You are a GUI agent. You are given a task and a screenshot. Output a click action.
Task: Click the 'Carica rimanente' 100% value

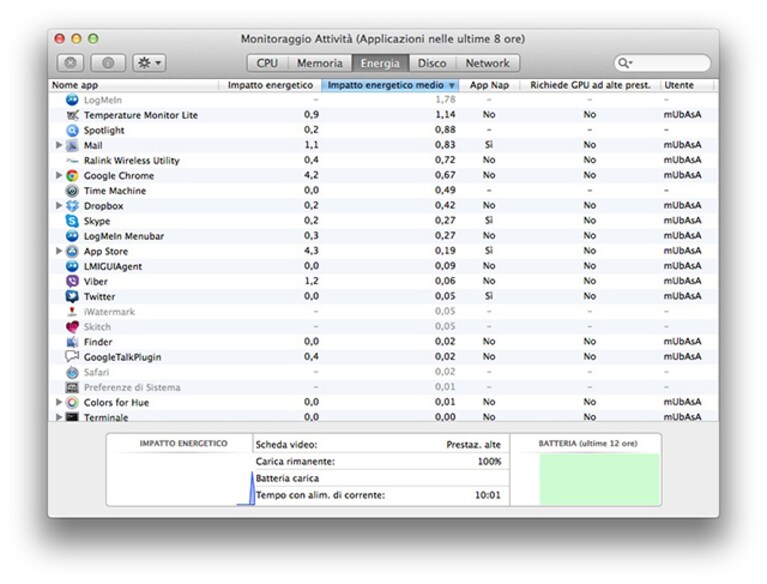(x=489, y=462)
